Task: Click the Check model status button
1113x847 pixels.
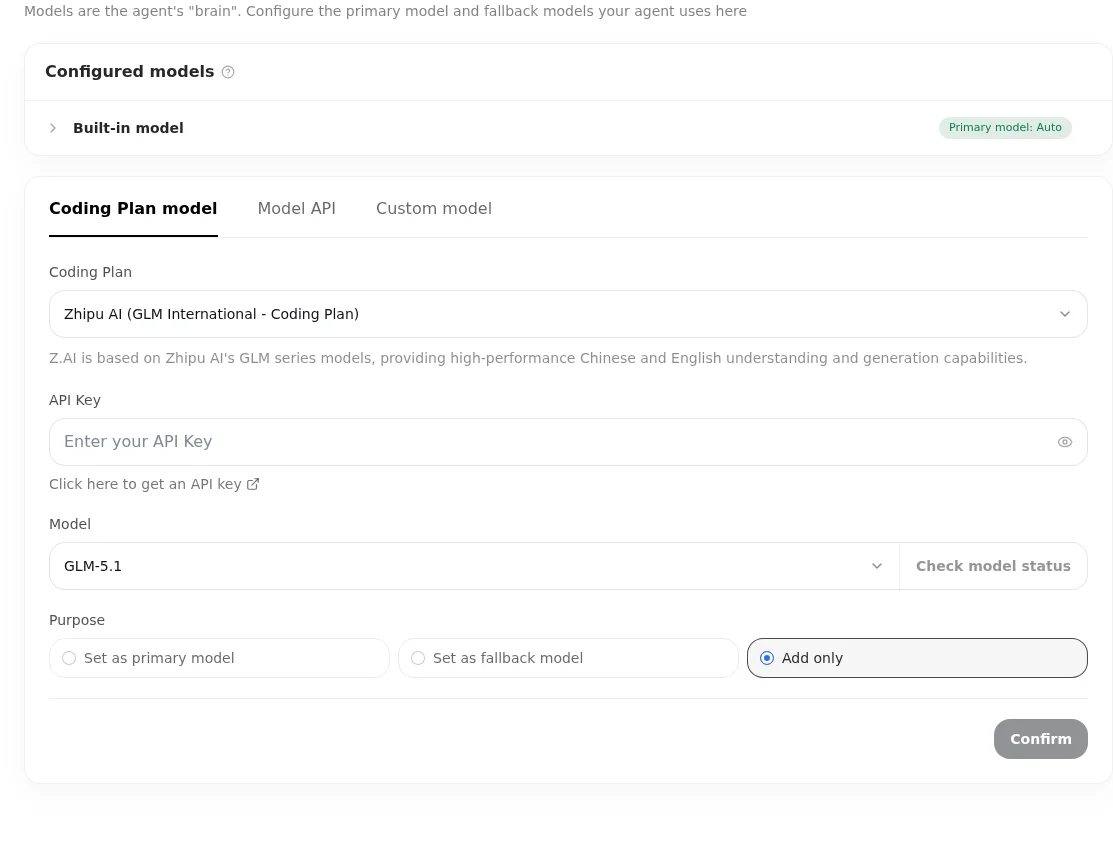Action: click(993, 566)
